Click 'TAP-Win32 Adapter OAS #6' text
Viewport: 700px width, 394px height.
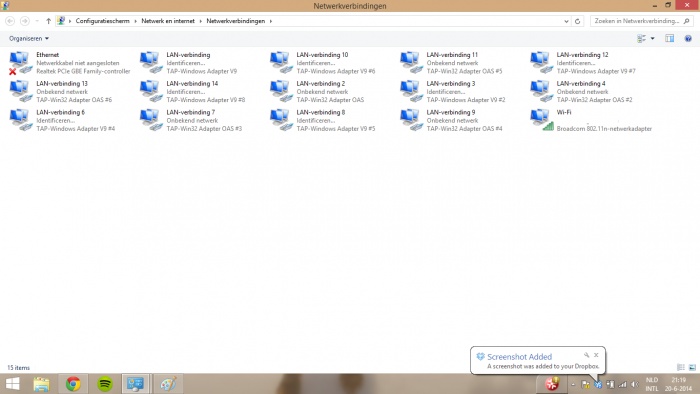(74, 100)
